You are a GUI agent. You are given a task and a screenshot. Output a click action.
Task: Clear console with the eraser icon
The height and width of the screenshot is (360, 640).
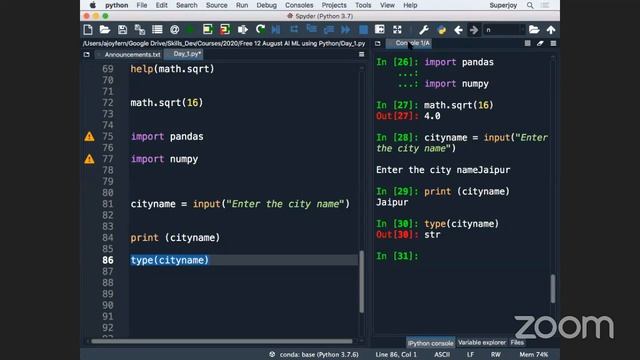pos(540,43)
